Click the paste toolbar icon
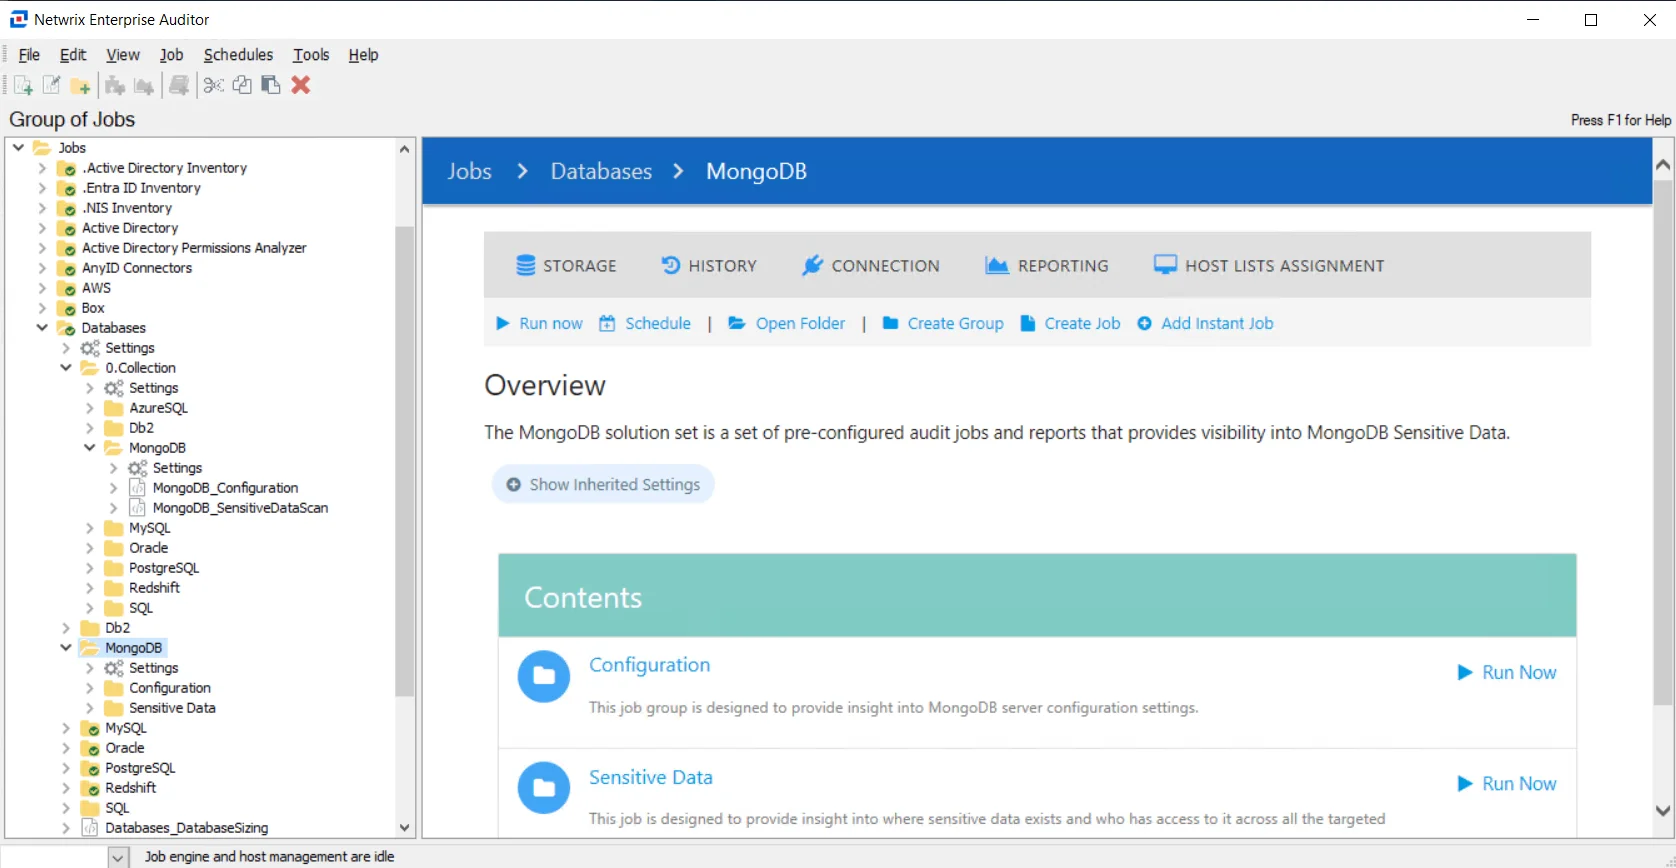This screenshot has height=868, width=1676. [x=271, y=86]
